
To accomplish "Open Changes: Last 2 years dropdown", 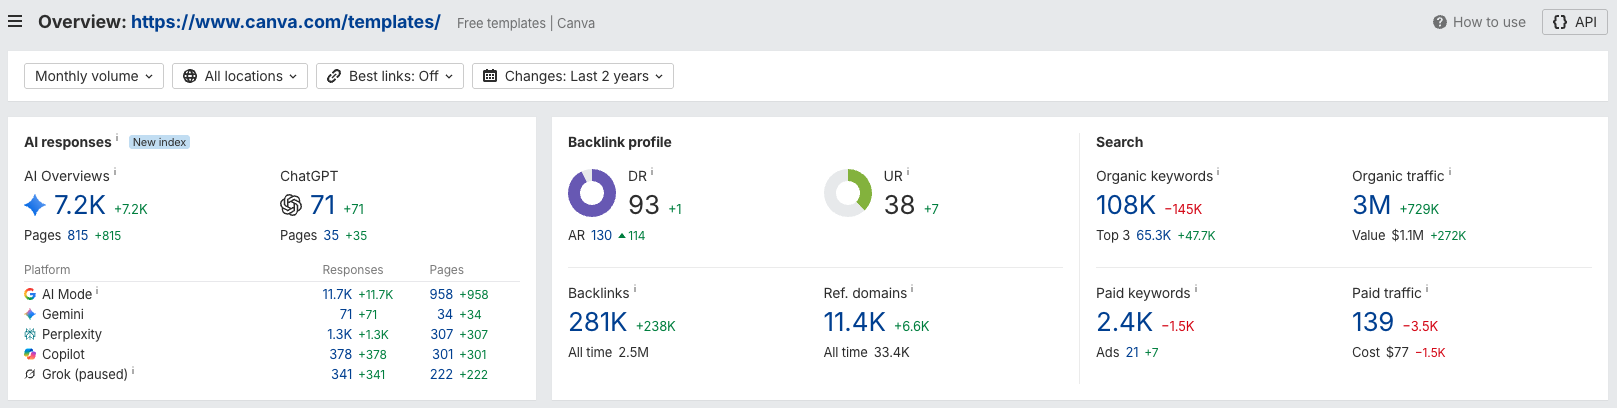I will click(x=573, y=76).
